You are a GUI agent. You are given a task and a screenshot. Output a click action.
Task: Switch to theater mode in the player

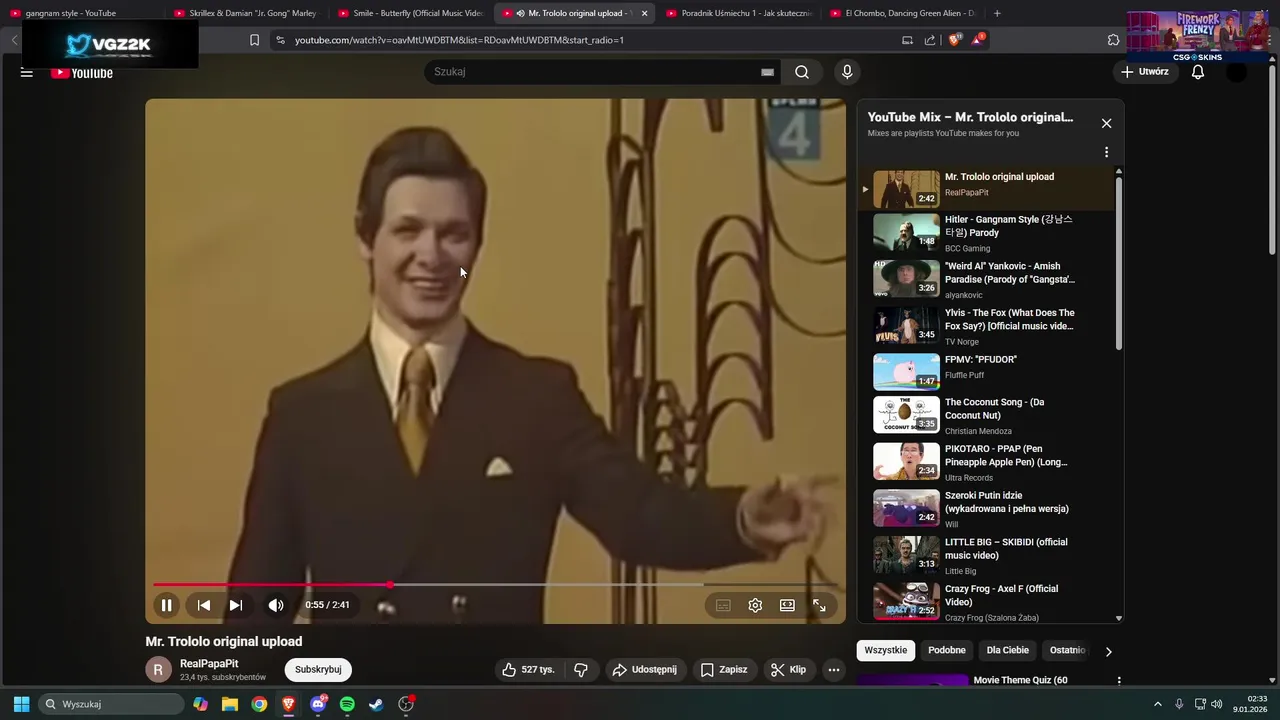pos(787,605)
